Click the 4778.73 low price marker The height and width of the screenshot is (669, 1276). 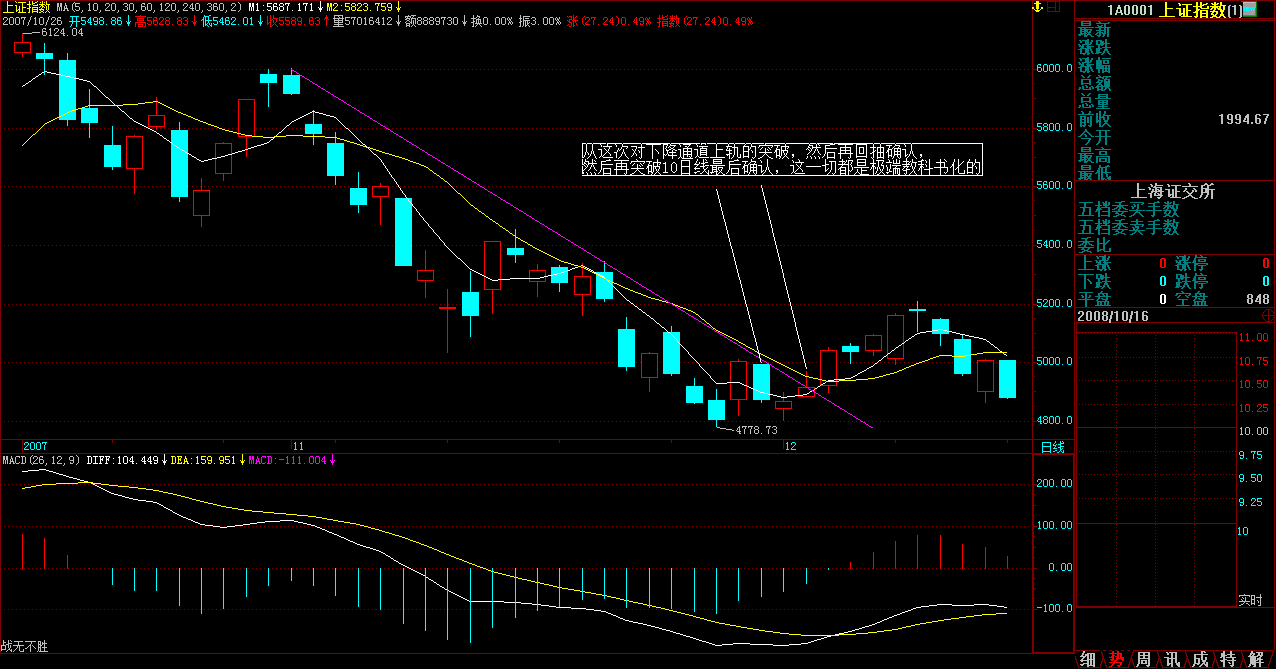point(755,430)
